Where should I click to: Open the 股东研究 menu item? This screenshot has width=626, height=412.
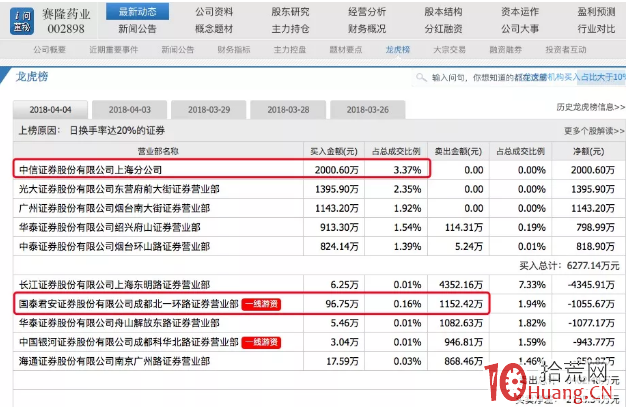tap(290, 12)
